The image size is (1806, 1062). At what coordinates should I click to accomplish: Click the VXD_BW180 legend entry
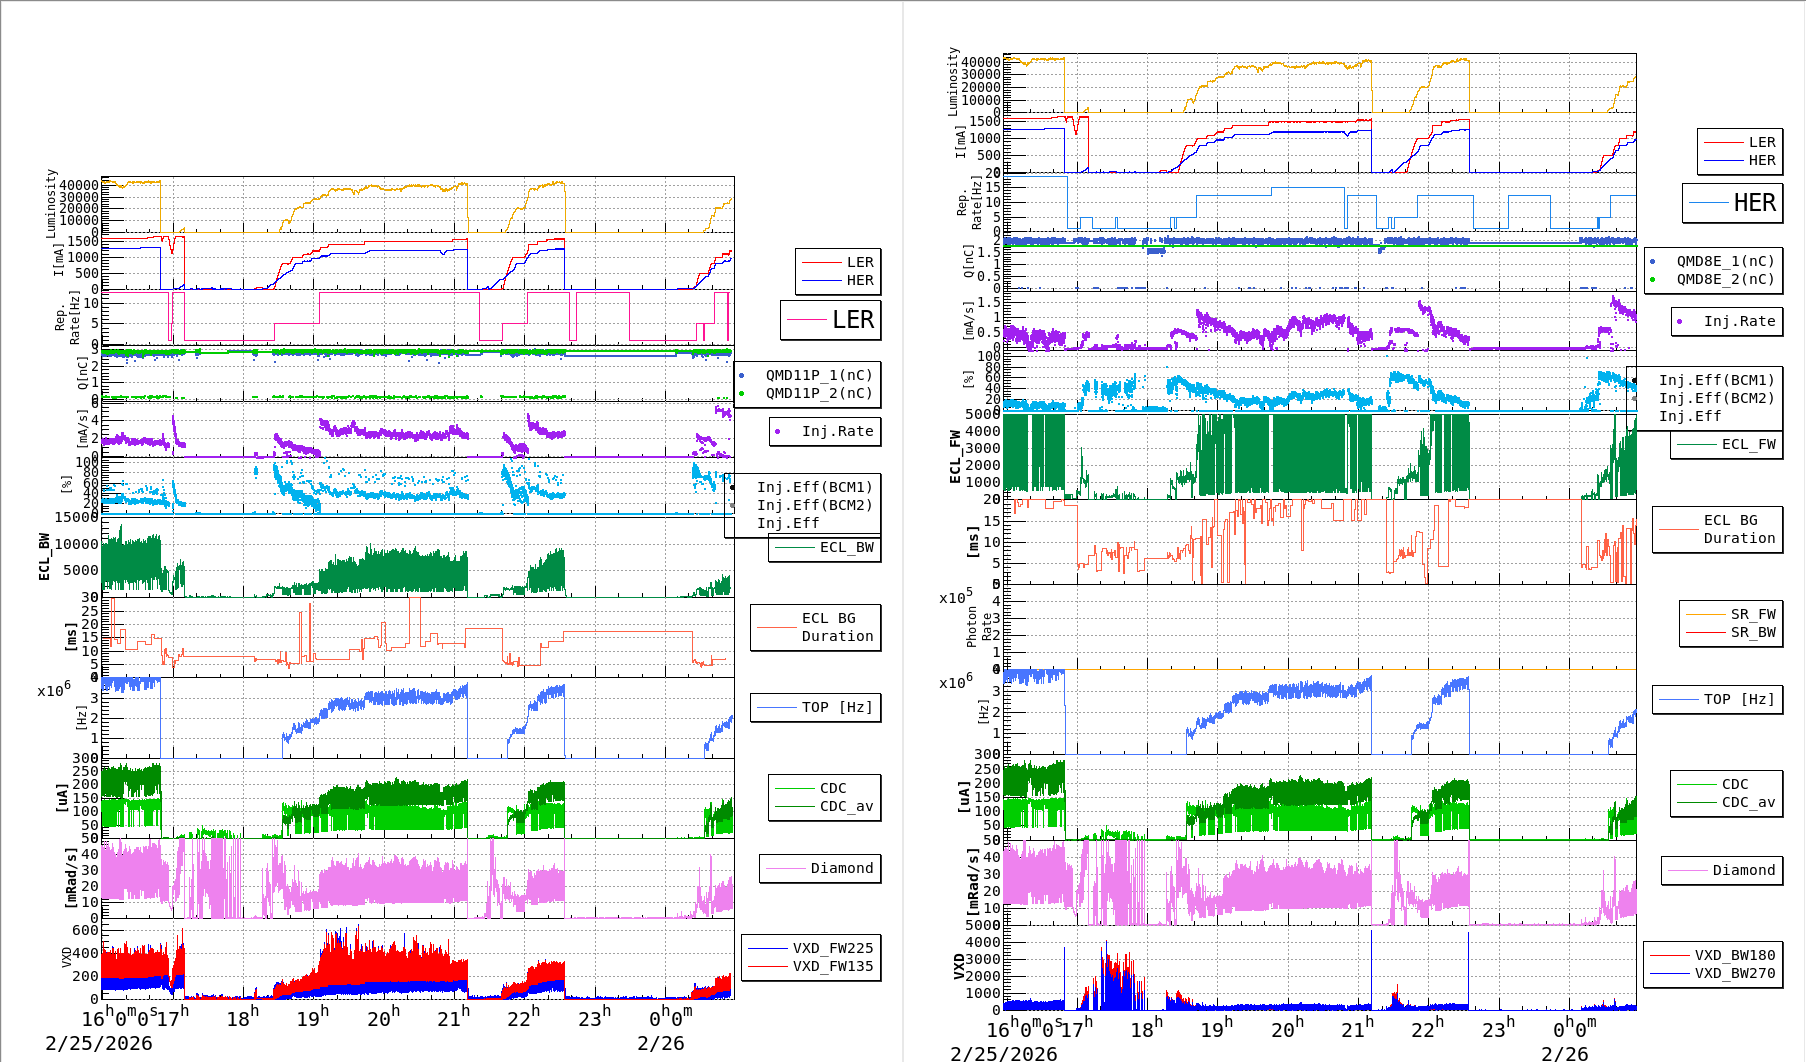1734,955
